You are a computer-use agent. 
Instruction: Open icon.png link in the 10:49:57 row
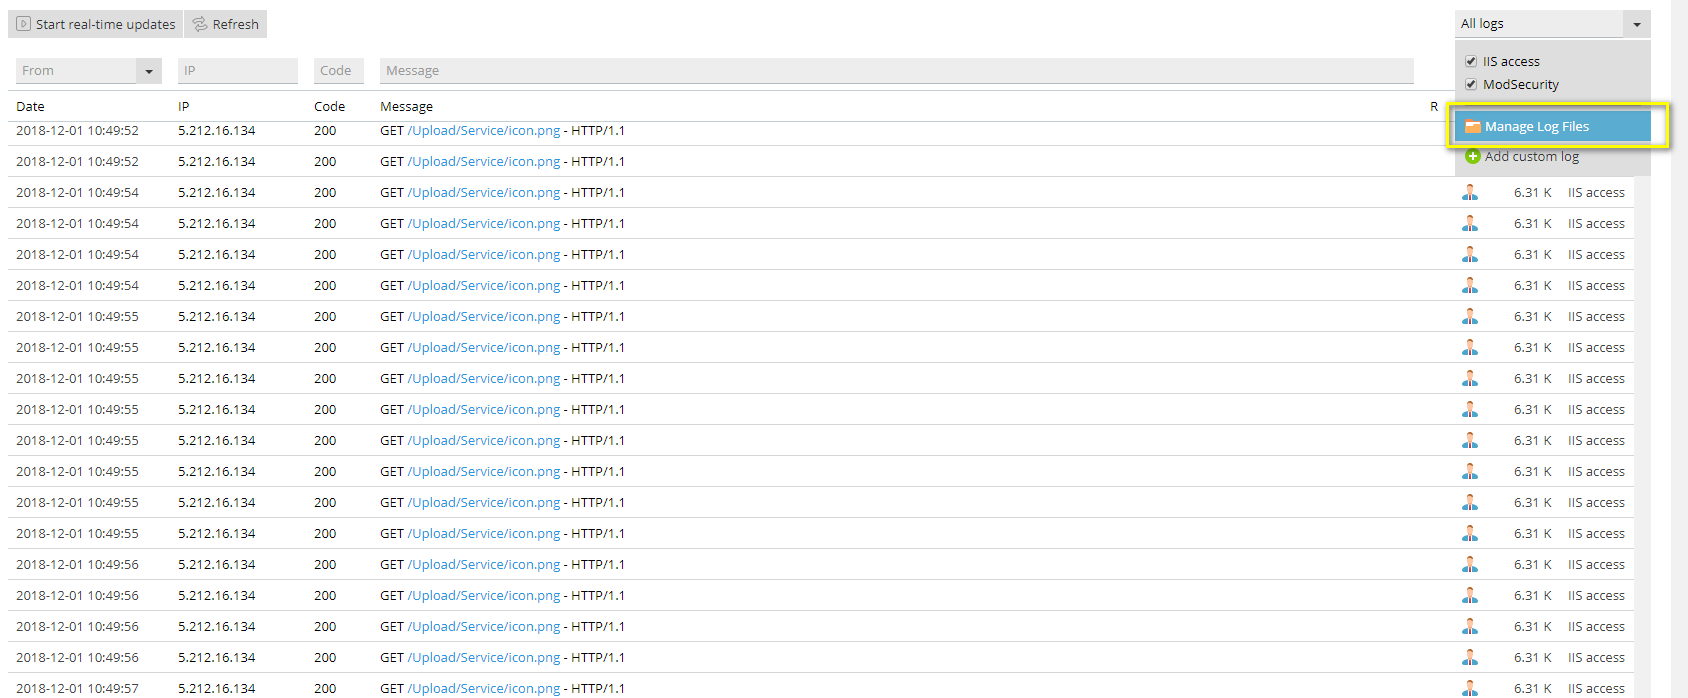coord(484,688)
